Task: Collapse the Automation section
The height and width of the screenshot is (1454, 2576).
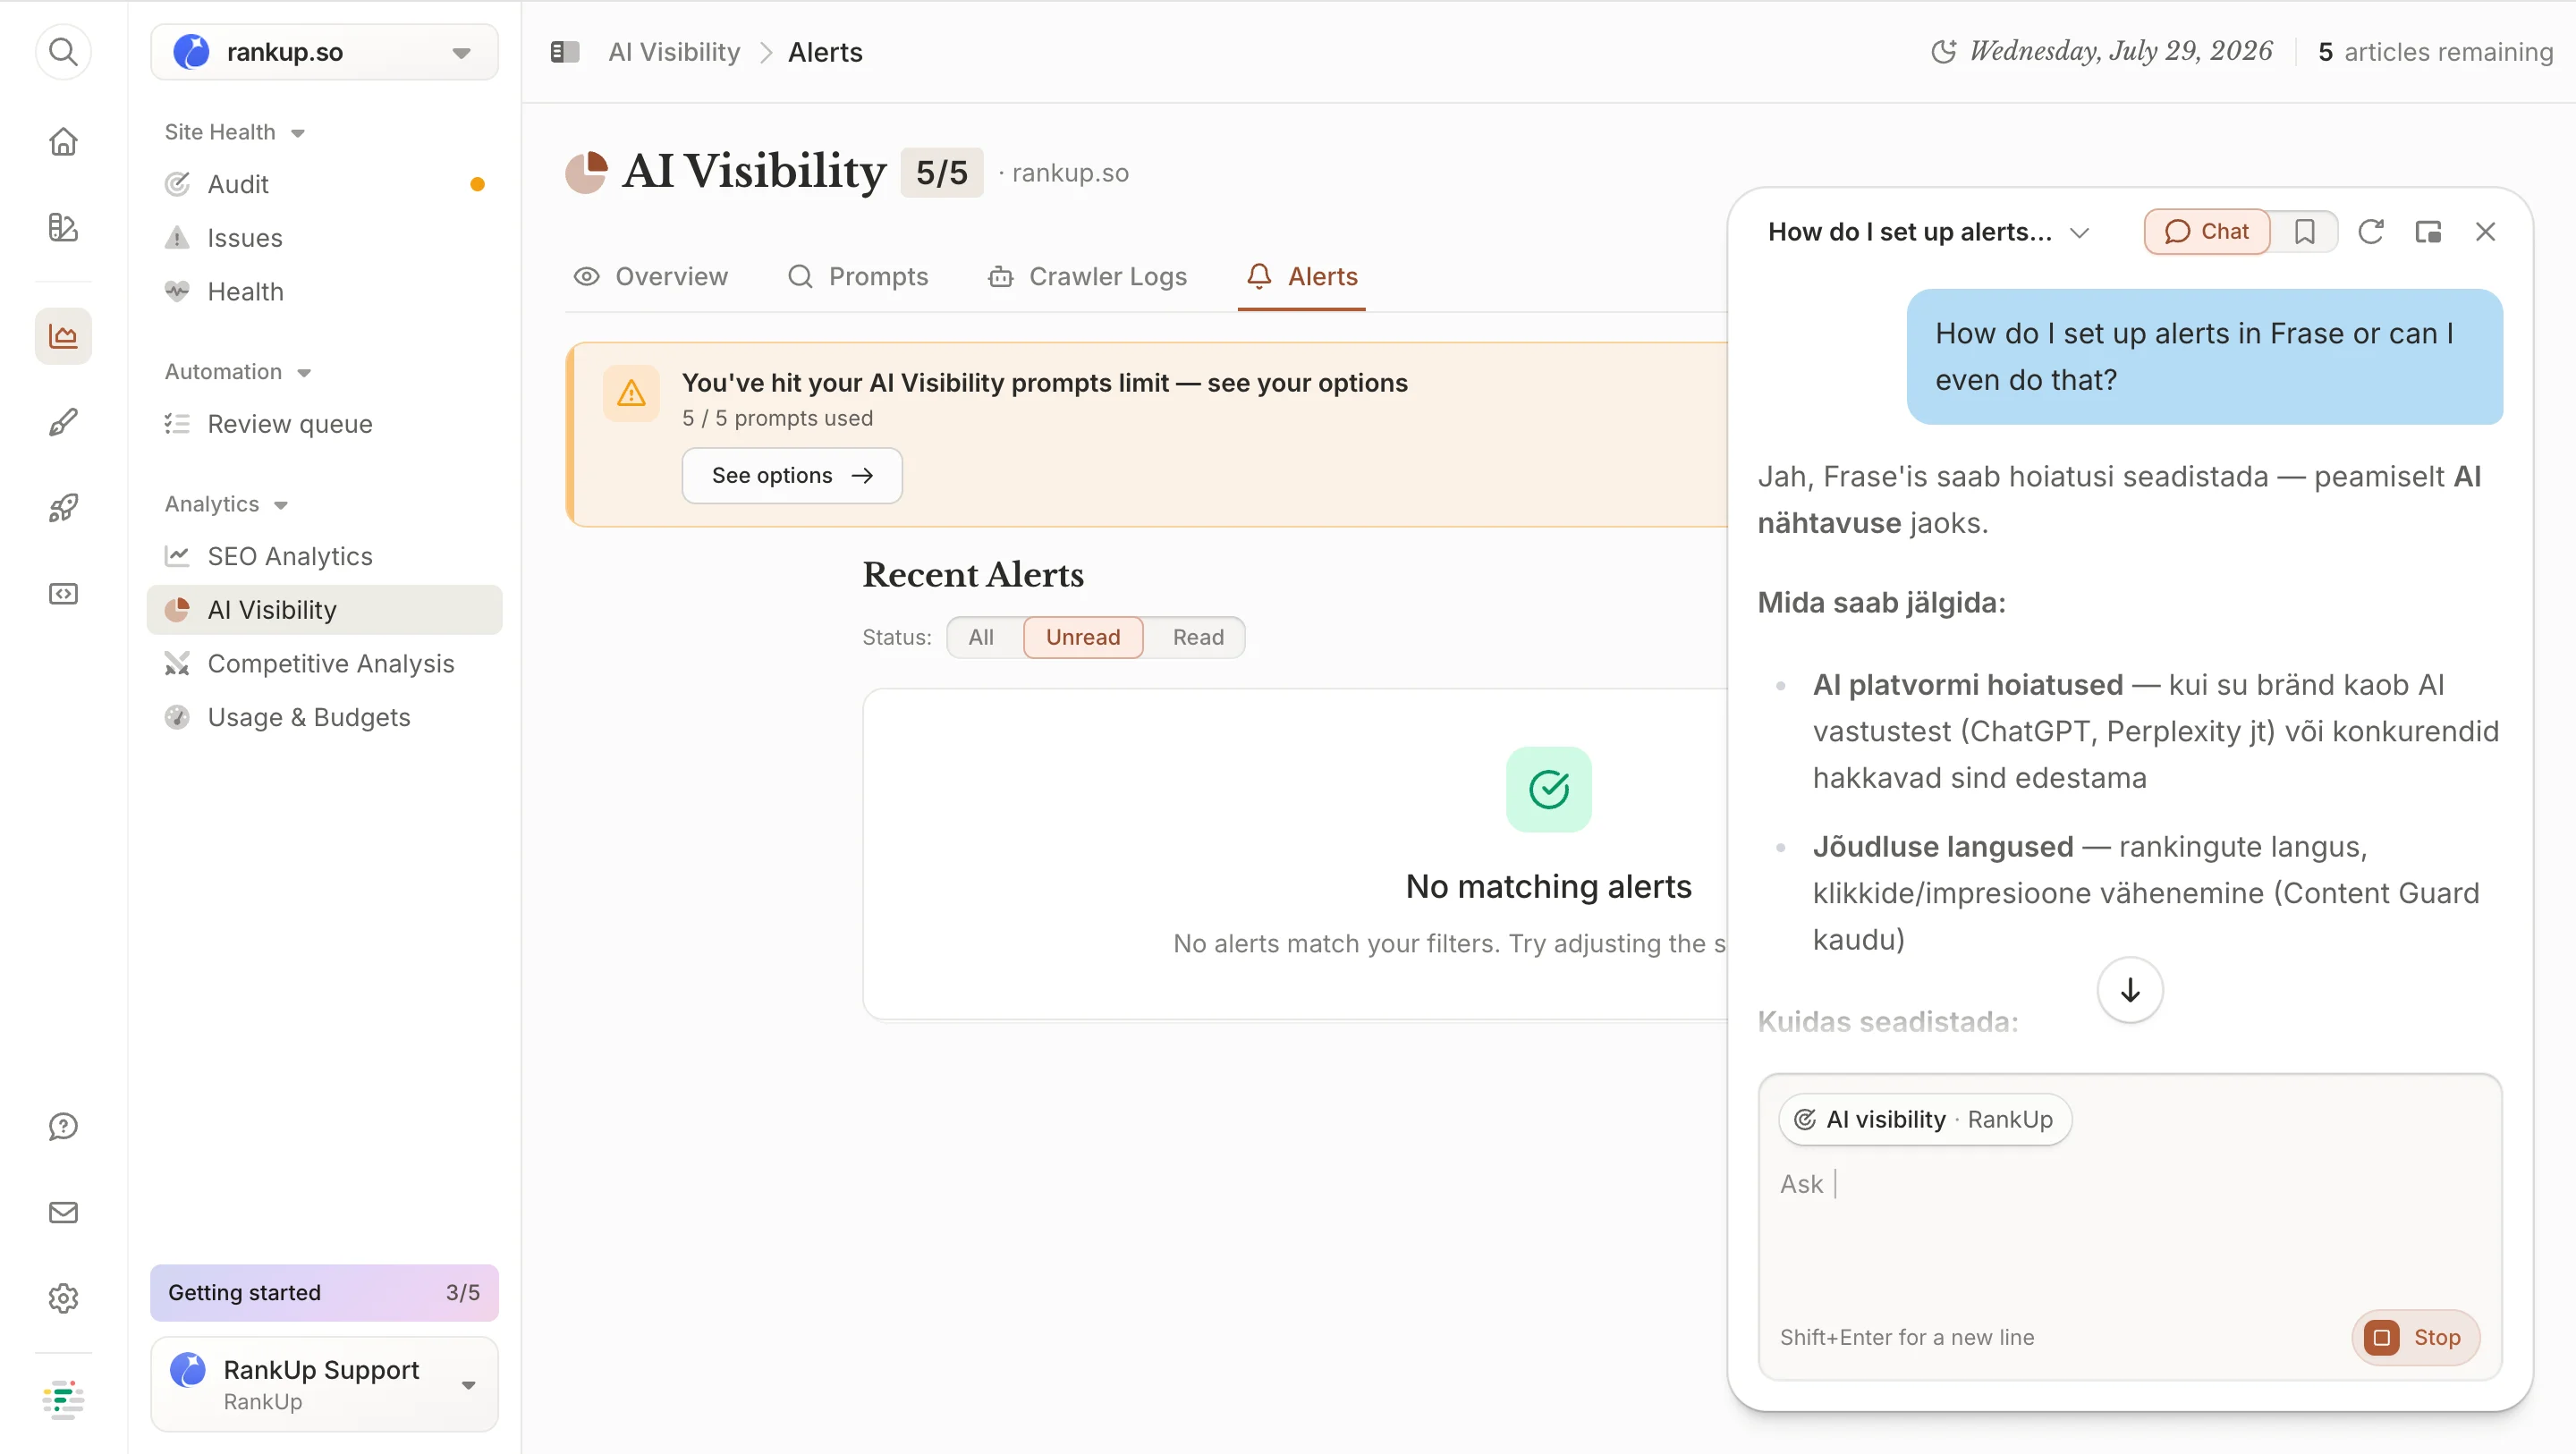Action: tap(238, 372)
